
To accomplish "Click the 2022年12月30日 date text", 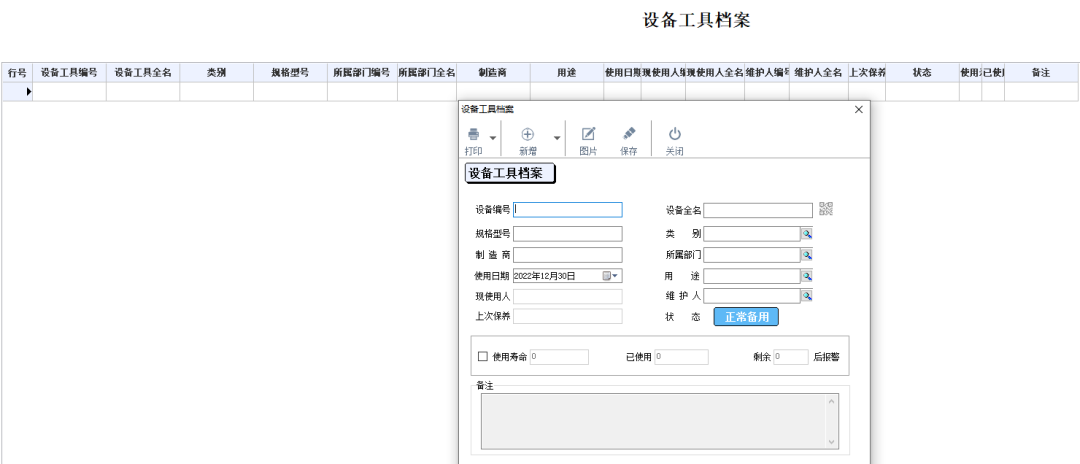I will (544, 276).
